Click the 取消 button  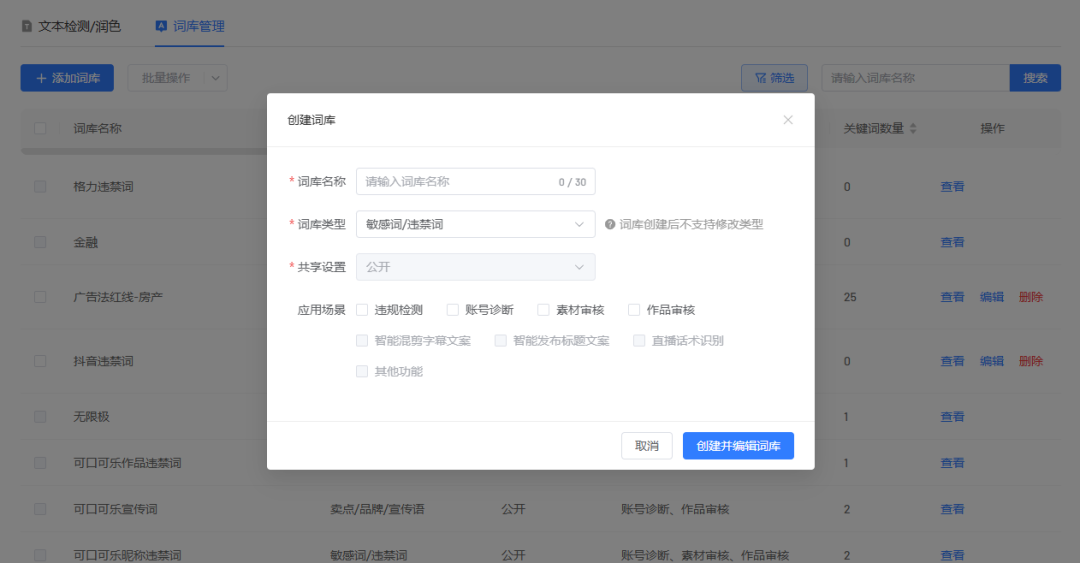(646, 446)
